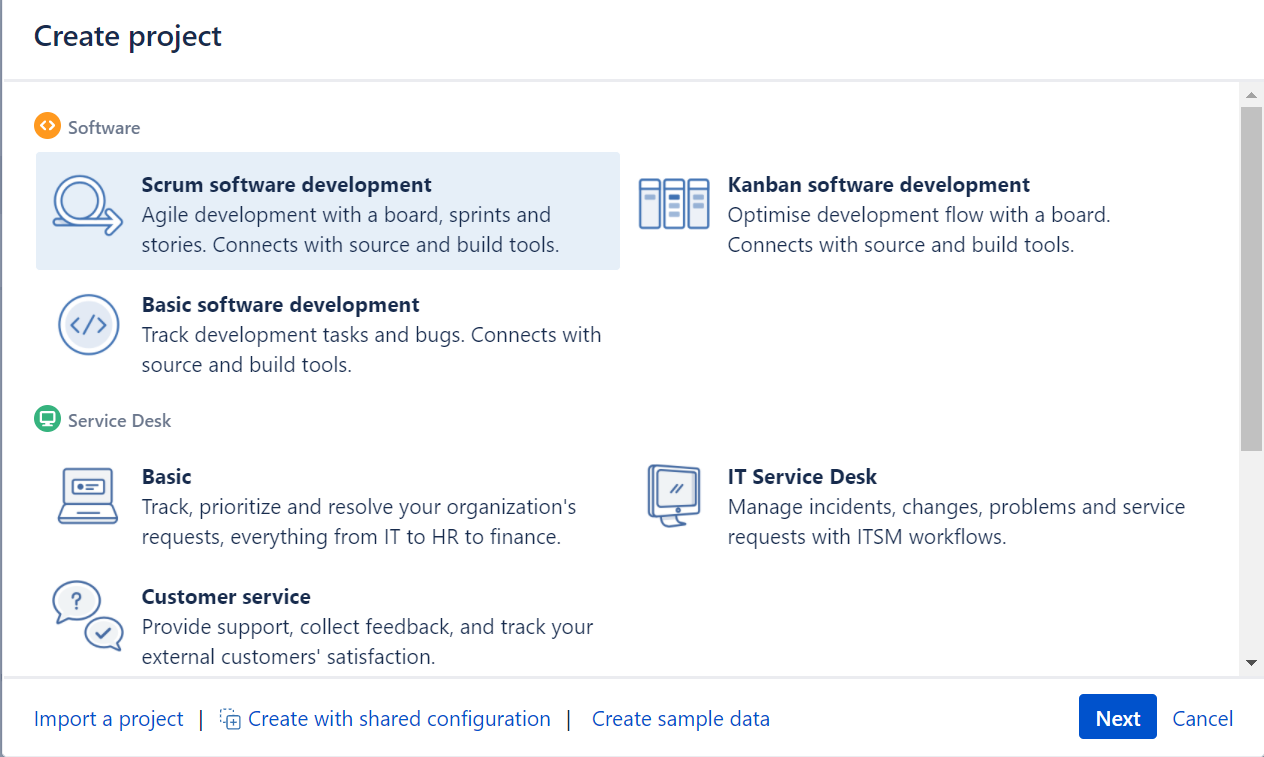1264x757 pixels.
Task: Click the Service Desk Basic laptop icon
Action: pyautogui.click(x=88, y=496)
